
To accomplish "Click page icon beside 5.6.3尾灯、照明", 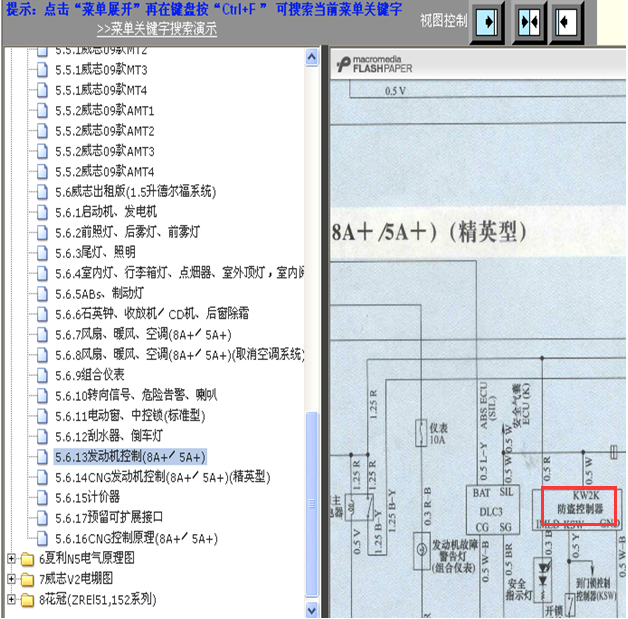I will coord(42,253).
